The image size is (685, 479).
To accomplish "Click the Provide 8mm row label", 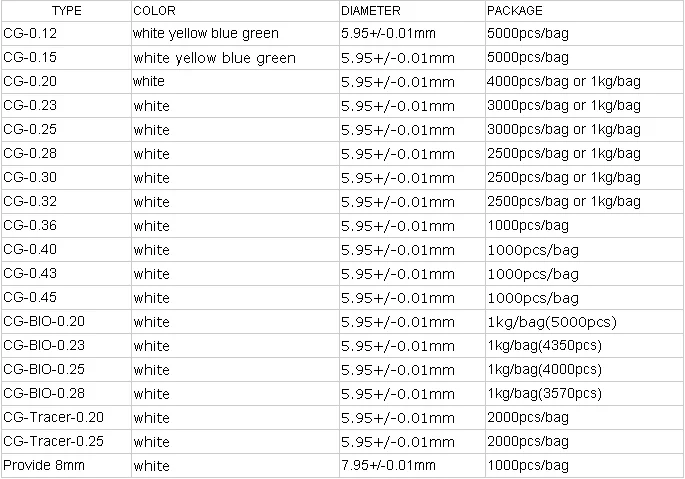I will pos(39,466).
